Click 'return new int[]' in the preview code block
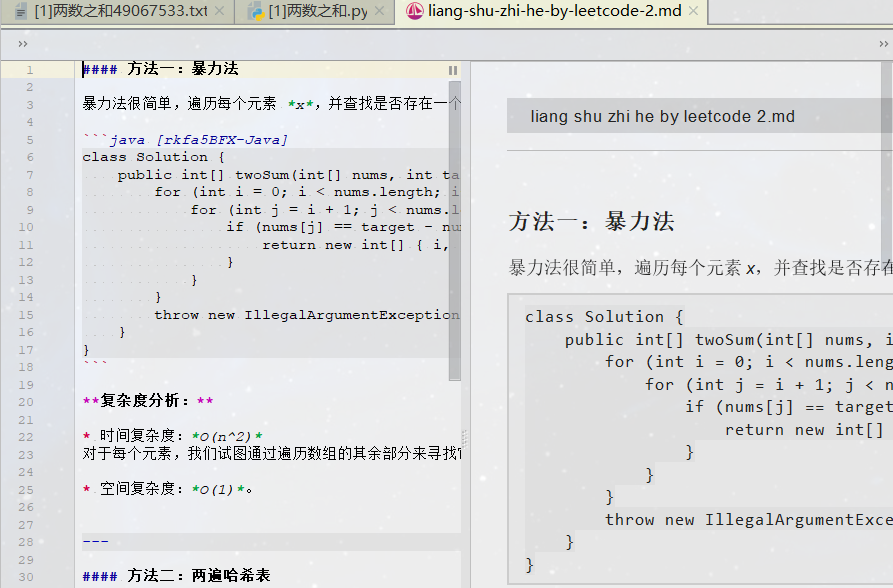This screenshot has width=893, height=588. coord(804,430)
